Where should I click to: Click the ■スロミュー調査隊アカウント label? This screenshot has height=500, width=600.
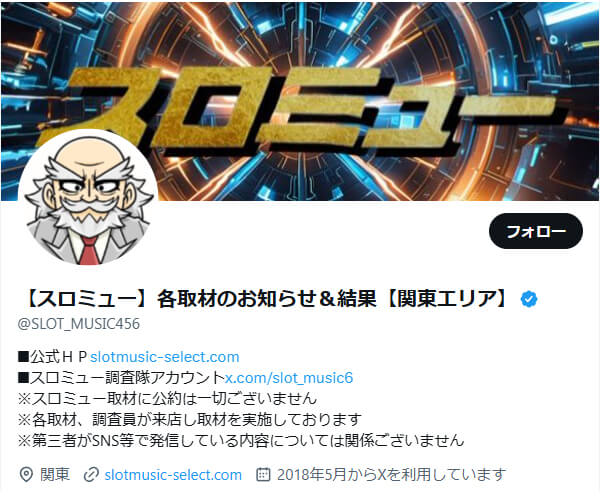121,378
